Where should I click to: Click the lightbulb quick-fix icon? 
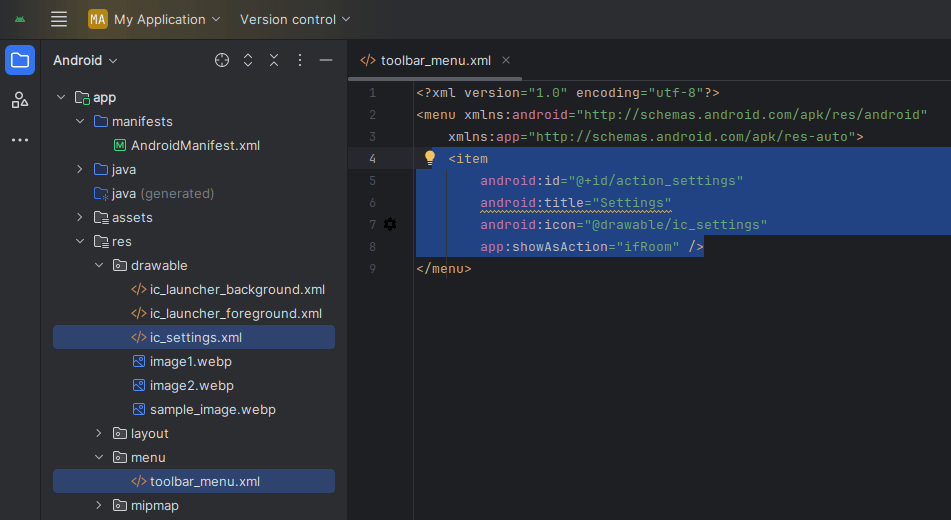coord(430,158)
